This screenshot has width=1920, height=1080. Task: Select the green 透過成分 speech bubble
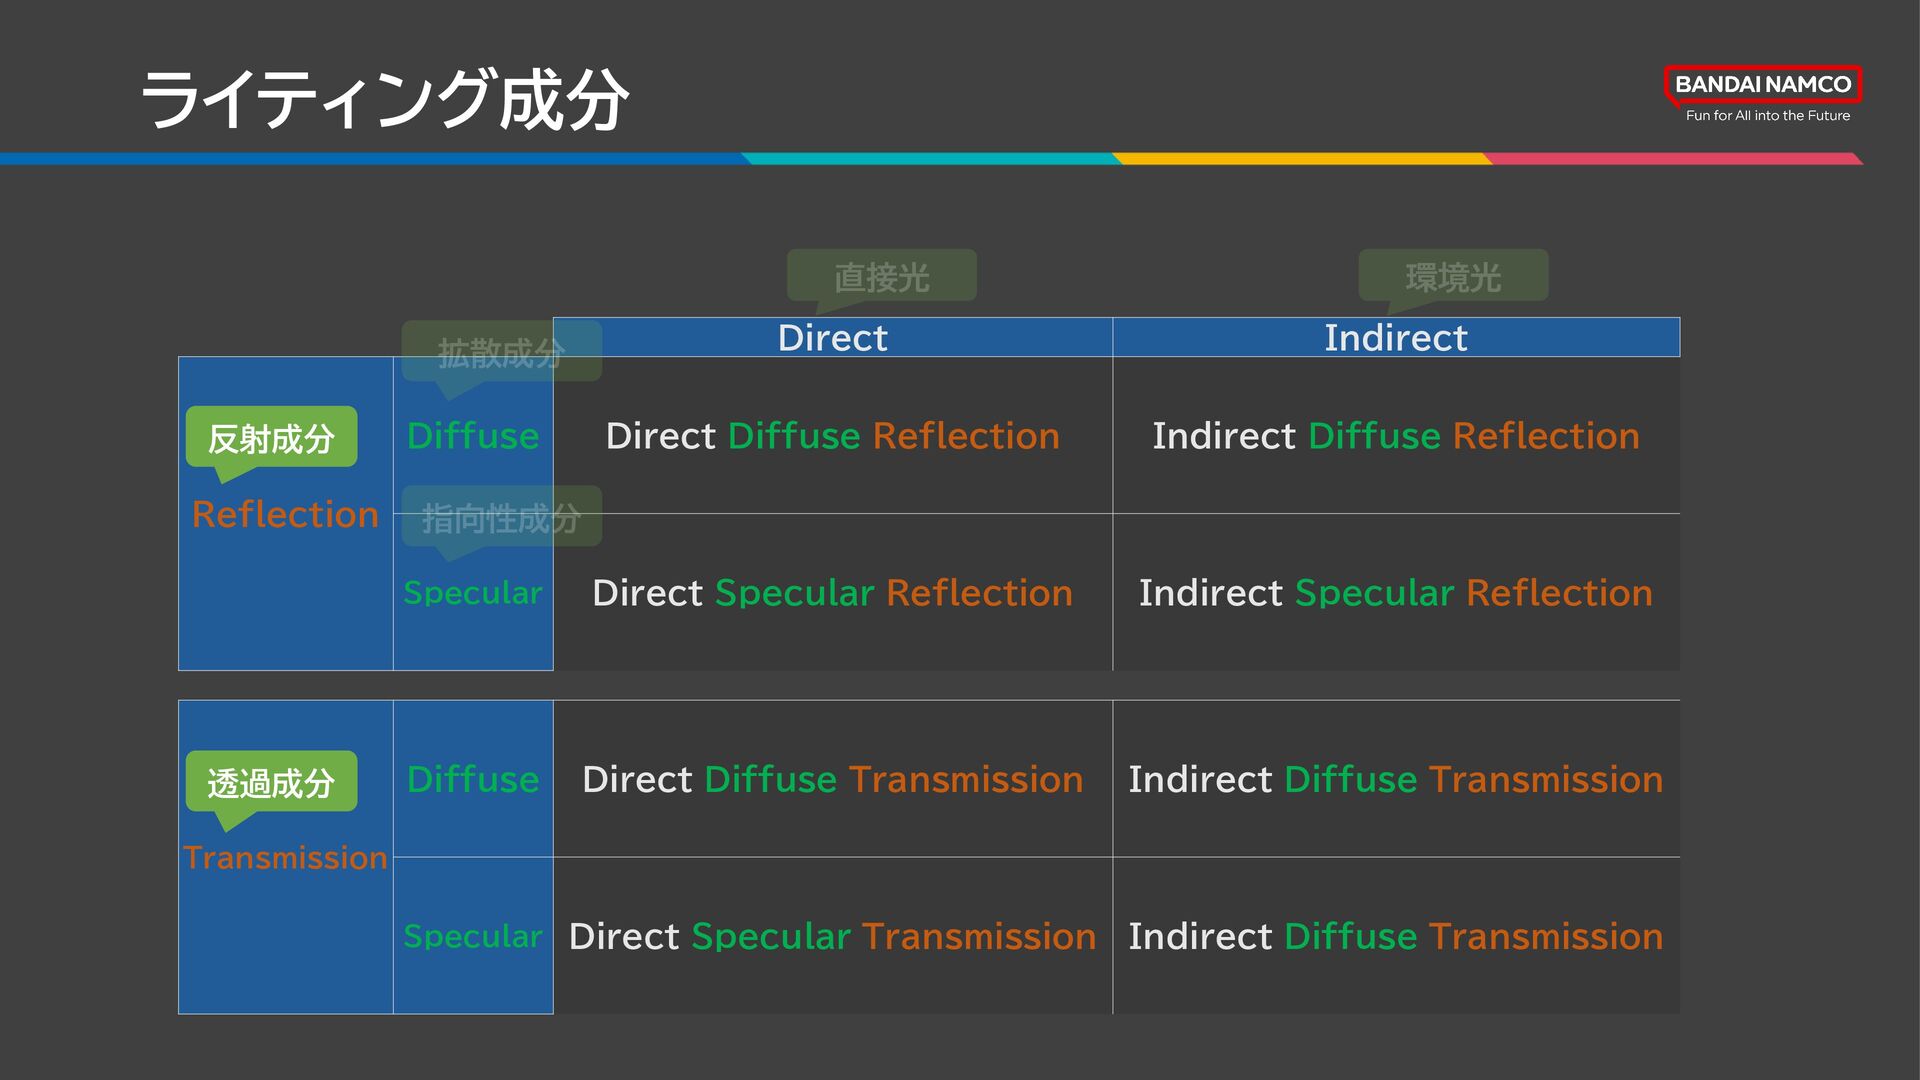click(x=271, y=782)
